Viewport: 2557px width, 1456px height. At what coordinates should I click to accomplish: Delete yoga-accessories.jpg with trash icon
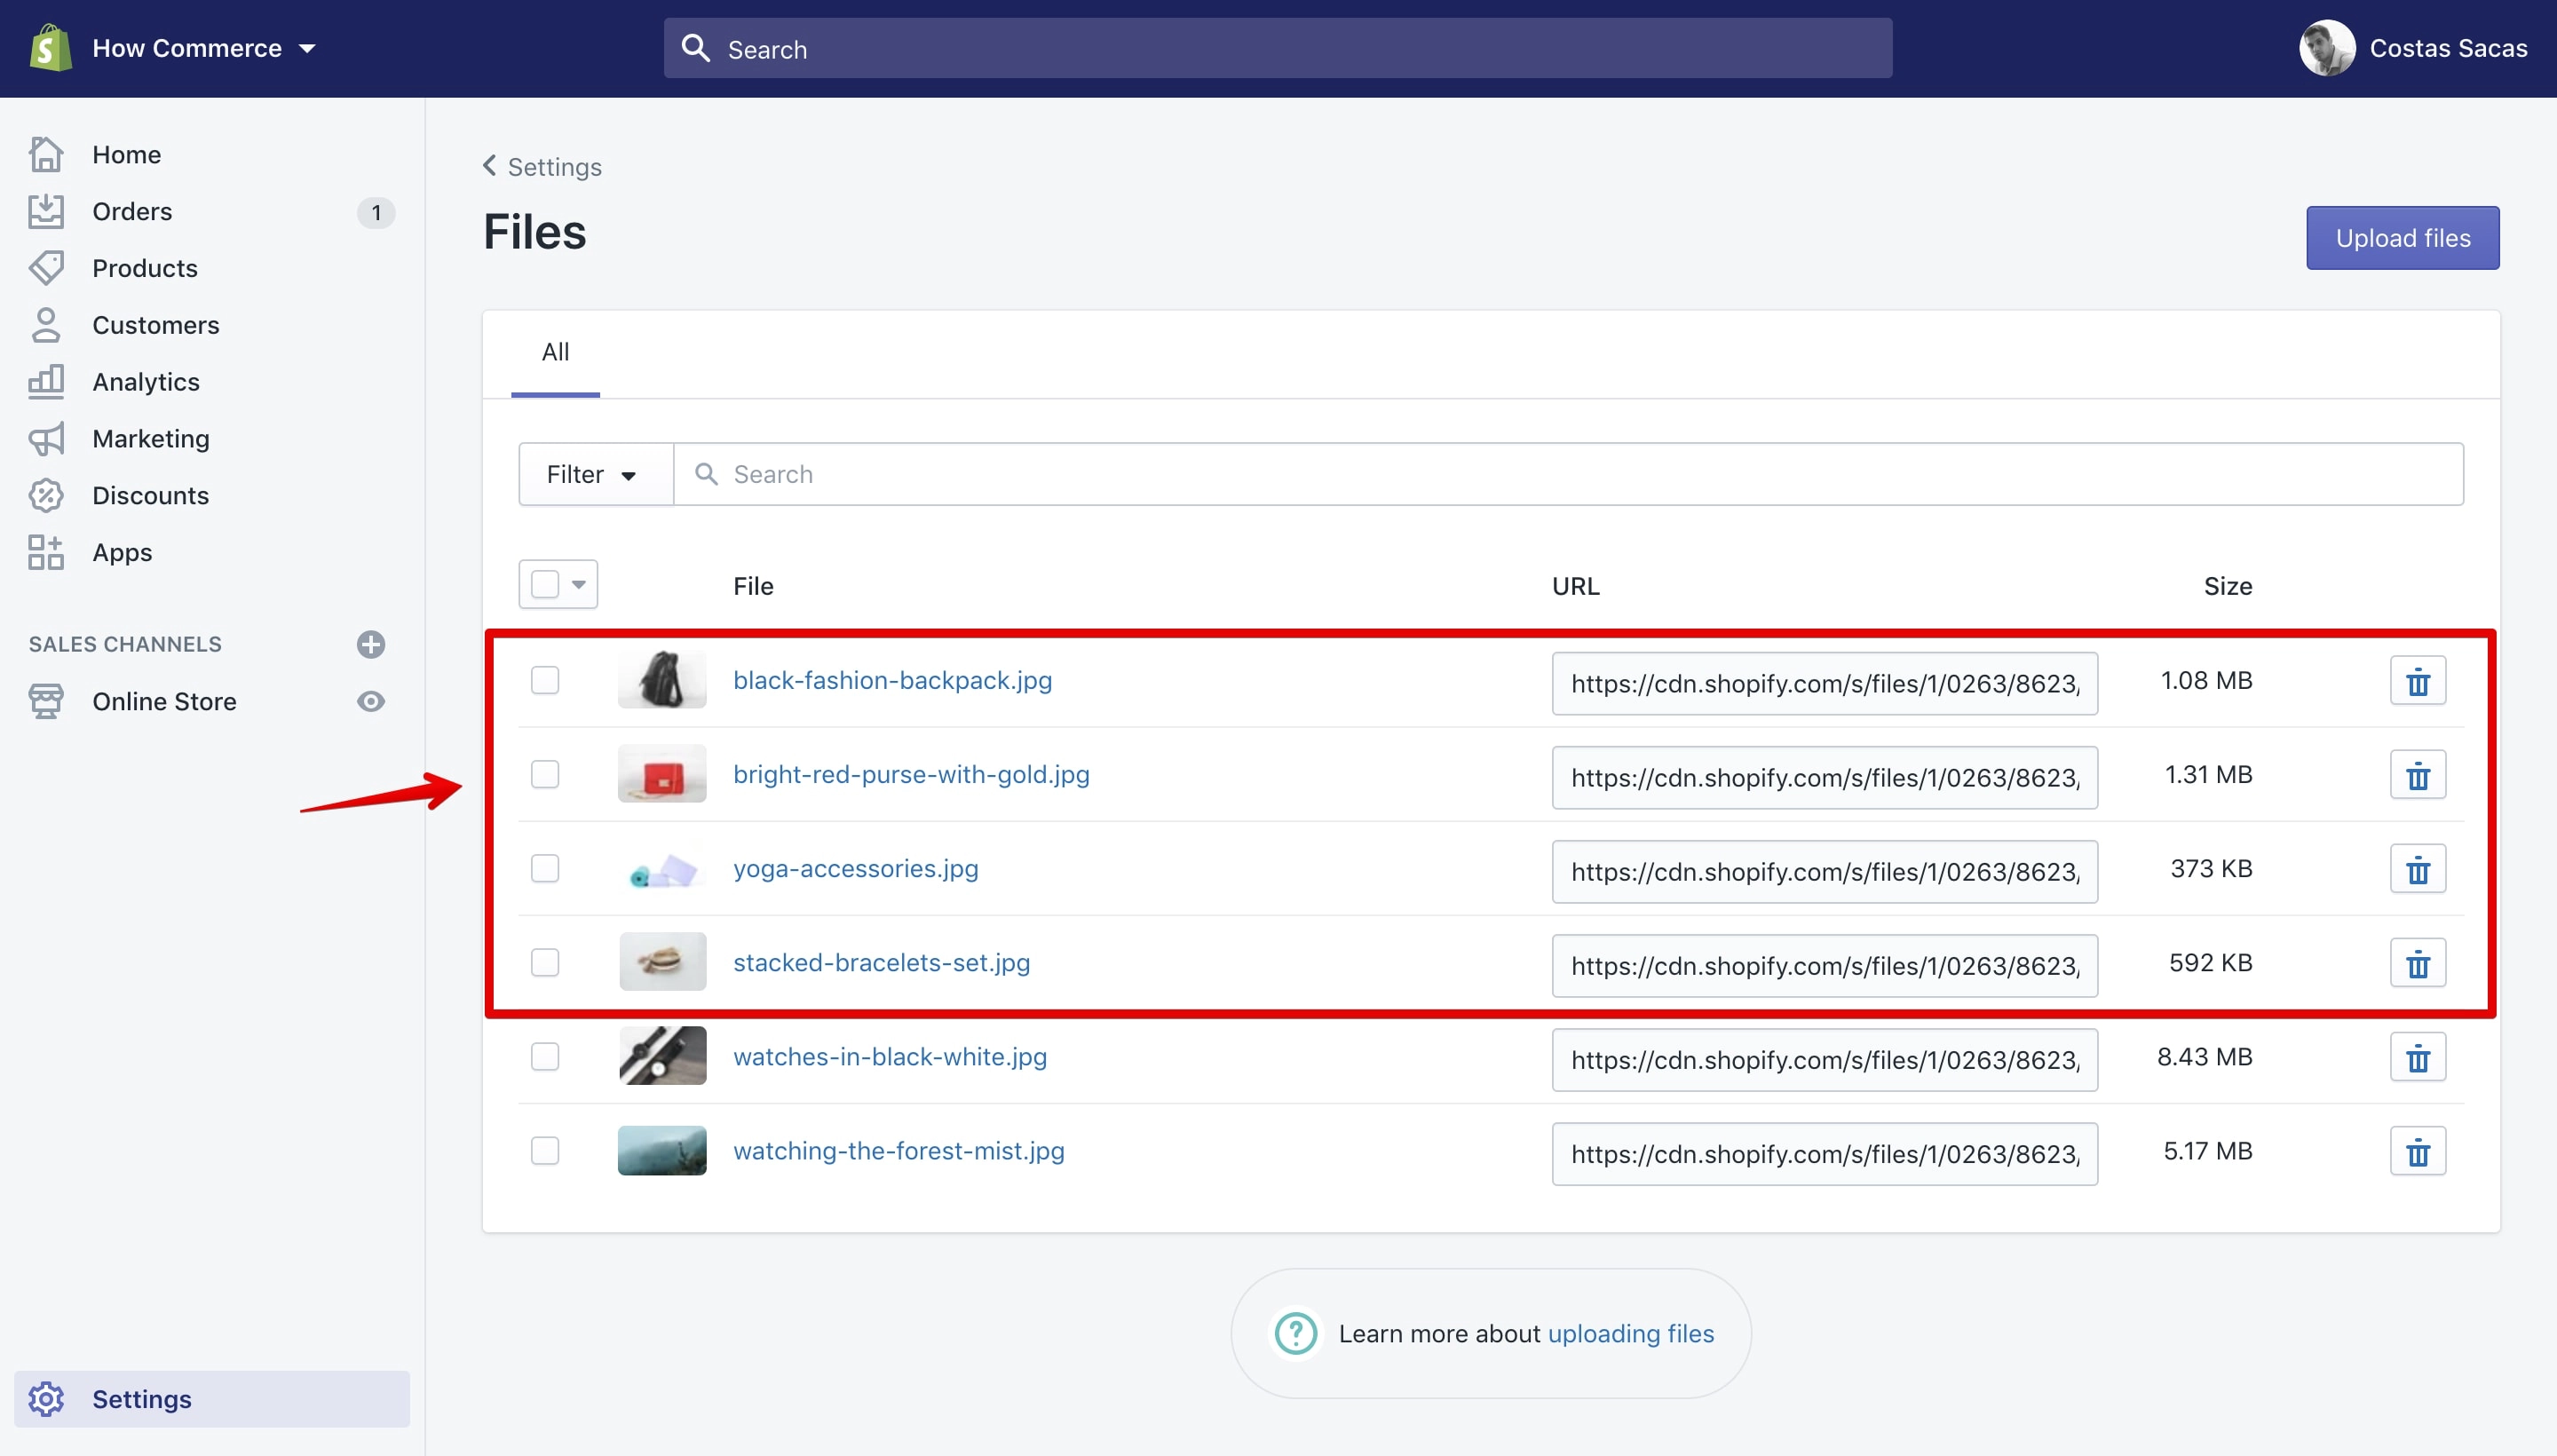pyautogui.click(x=2418, y=869)
